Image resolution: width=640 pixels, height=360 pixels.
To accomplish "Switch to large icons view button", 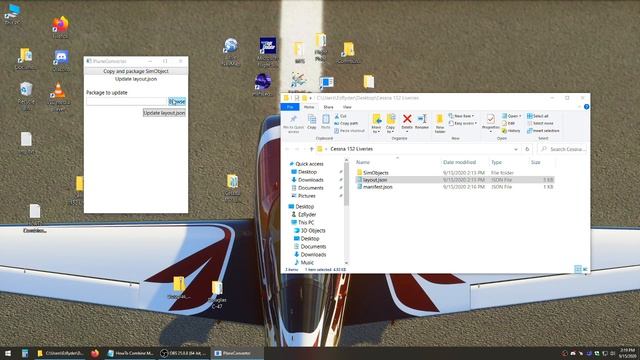I will [x=585, y=269].
